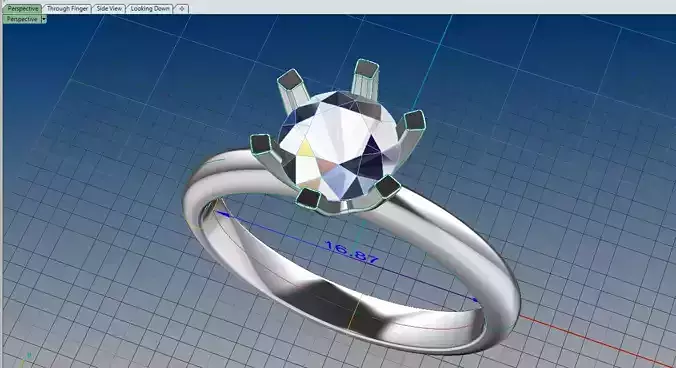This screenshot has width=676, height=368.
Task: Open the Perspective viewport title dropdown arrow
Action: click(x=44, y=19)
